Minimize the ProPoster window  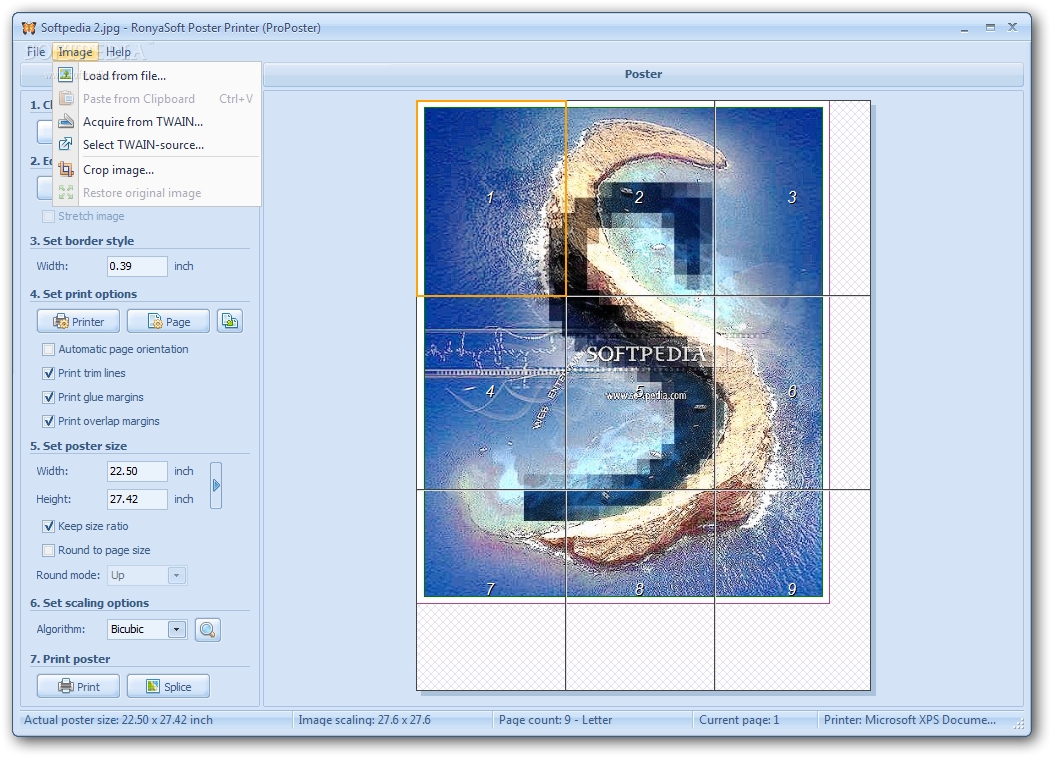[965, 28]
